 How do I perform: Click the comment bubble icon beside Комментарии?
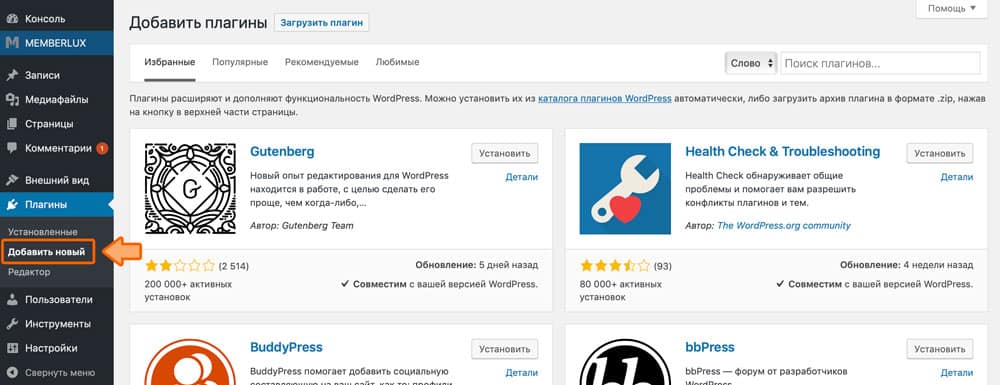pyautogui.click(x=11, y=148)
